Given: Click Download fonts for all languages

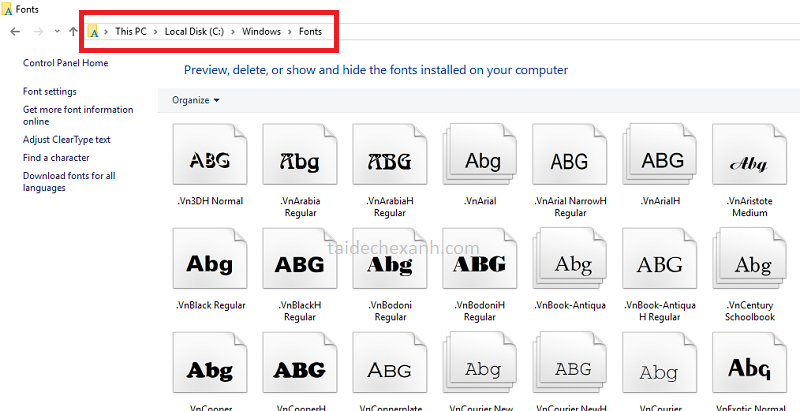Looking at the screenshot, I should (69, 182).
